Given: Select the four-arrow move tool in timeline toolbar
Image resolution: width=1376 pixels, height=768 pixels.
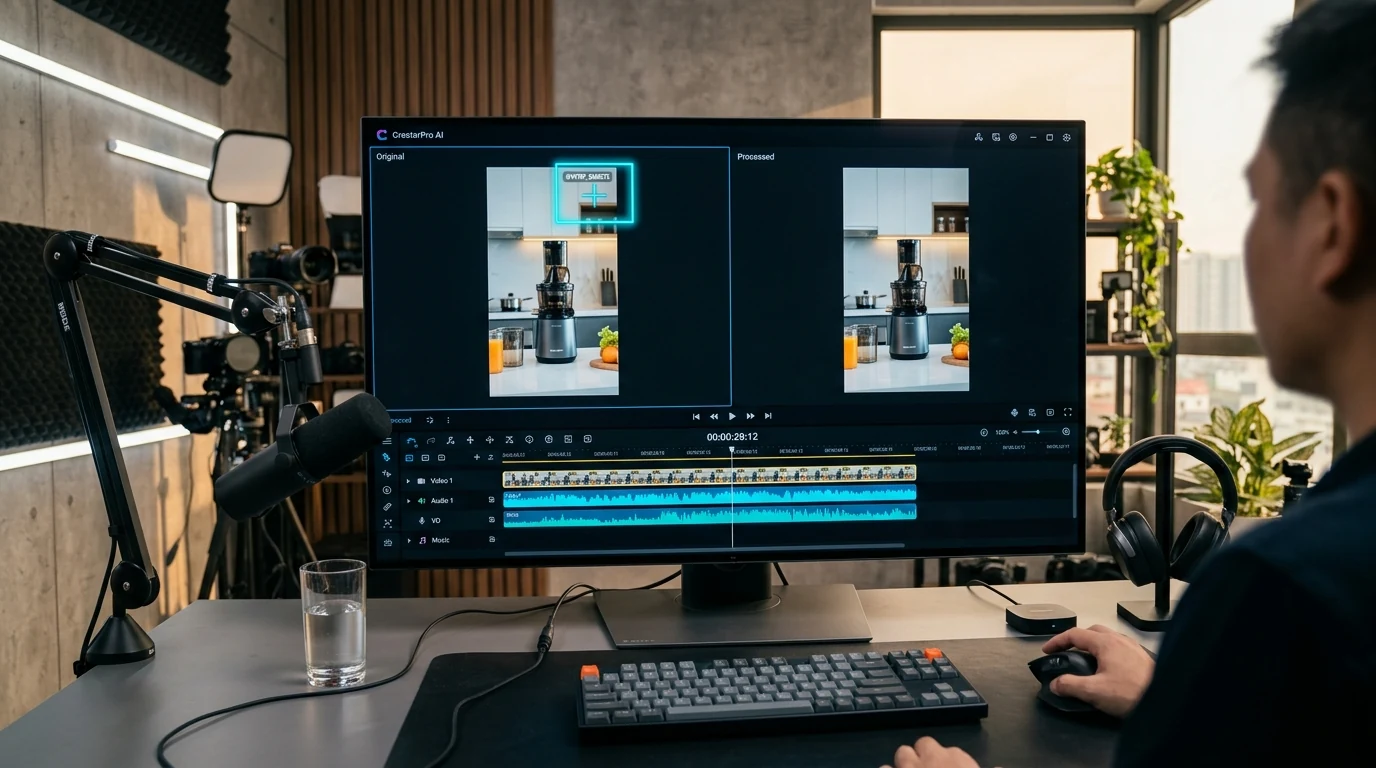Looking at the screenshot, I should click(470, 440).
